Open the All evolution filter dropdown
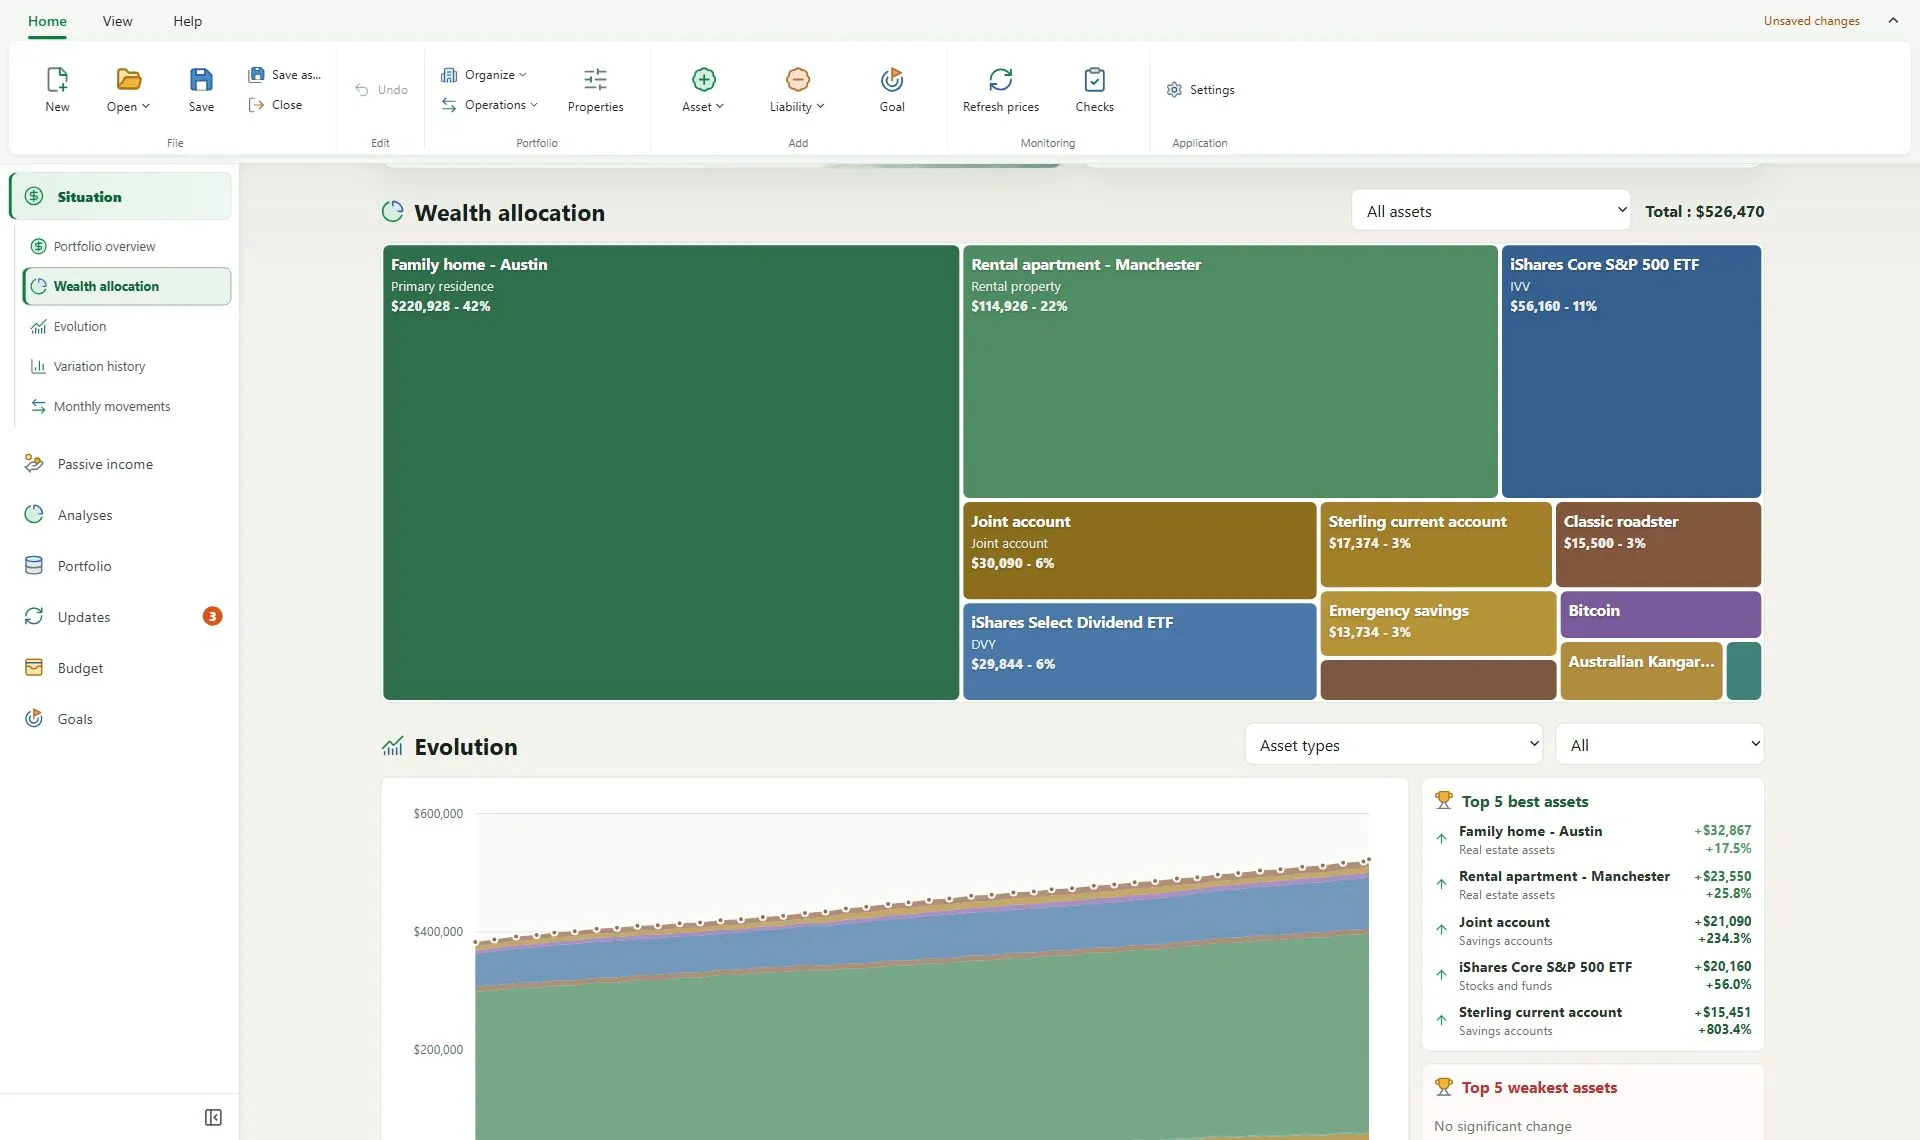 tap(1660, 745)
